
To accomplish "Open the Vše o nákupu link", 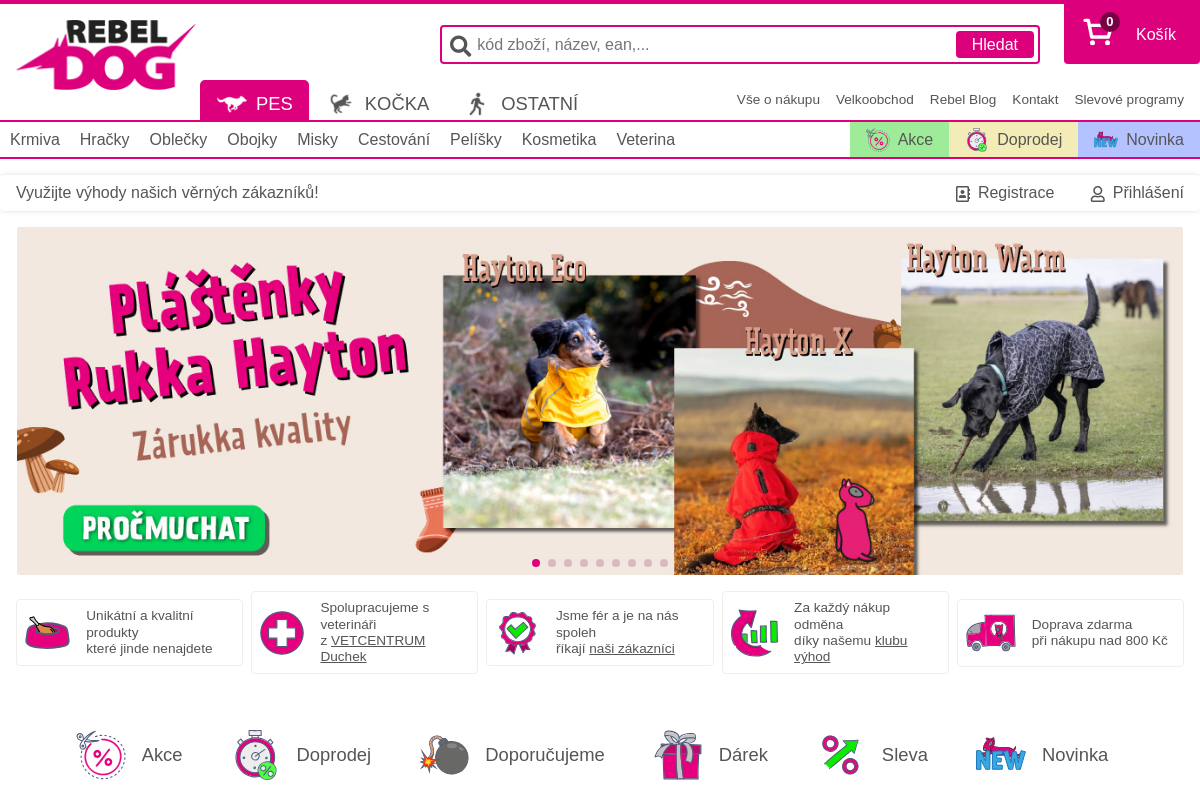I will coord(778,99).
